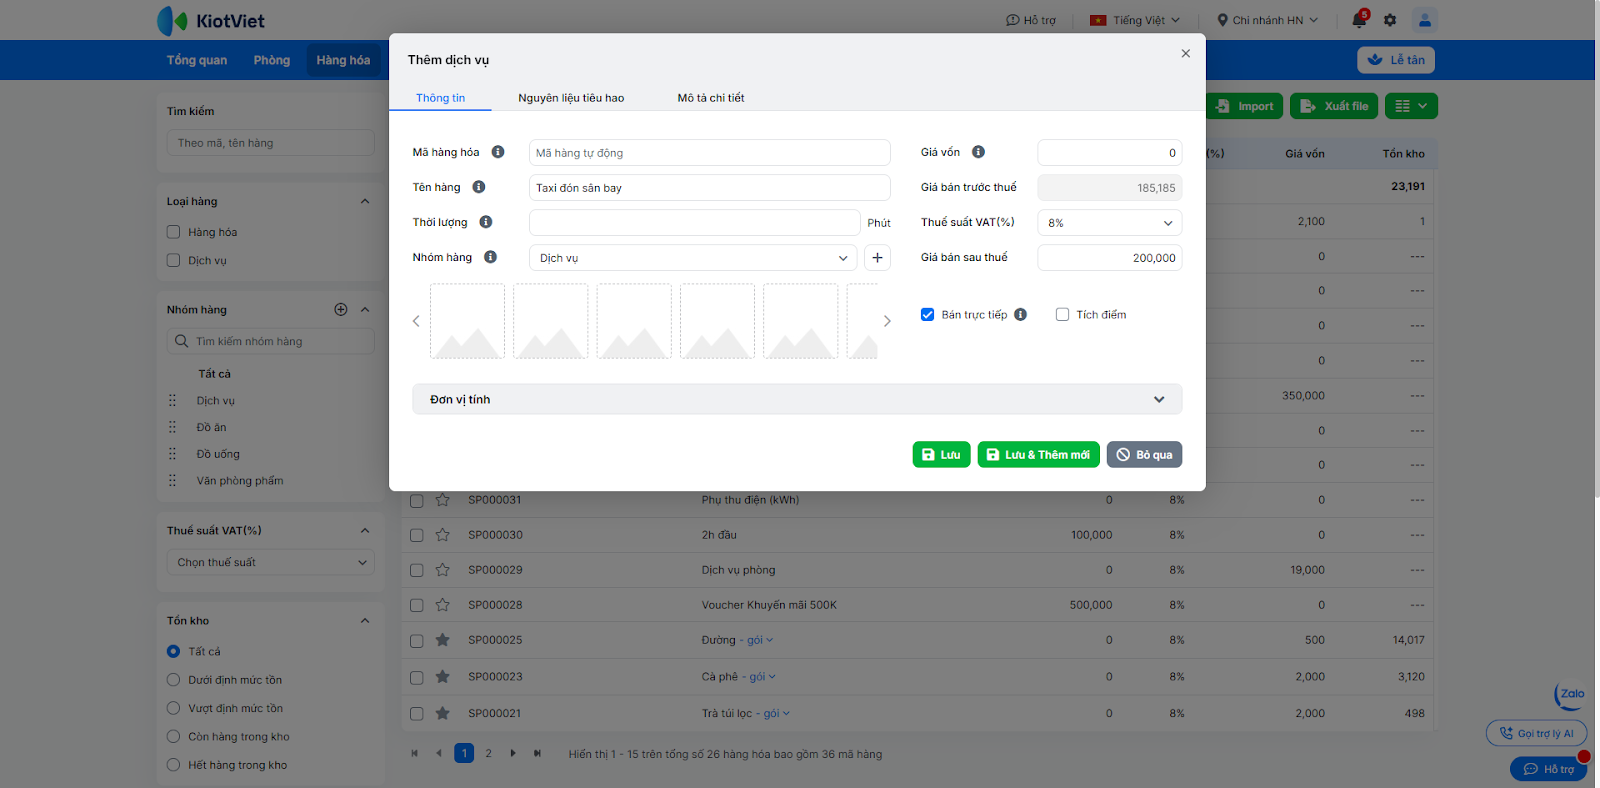Click the Lưu & Thêm mới button
This screenshot has width=1600, height=788.
[1038, 455]
